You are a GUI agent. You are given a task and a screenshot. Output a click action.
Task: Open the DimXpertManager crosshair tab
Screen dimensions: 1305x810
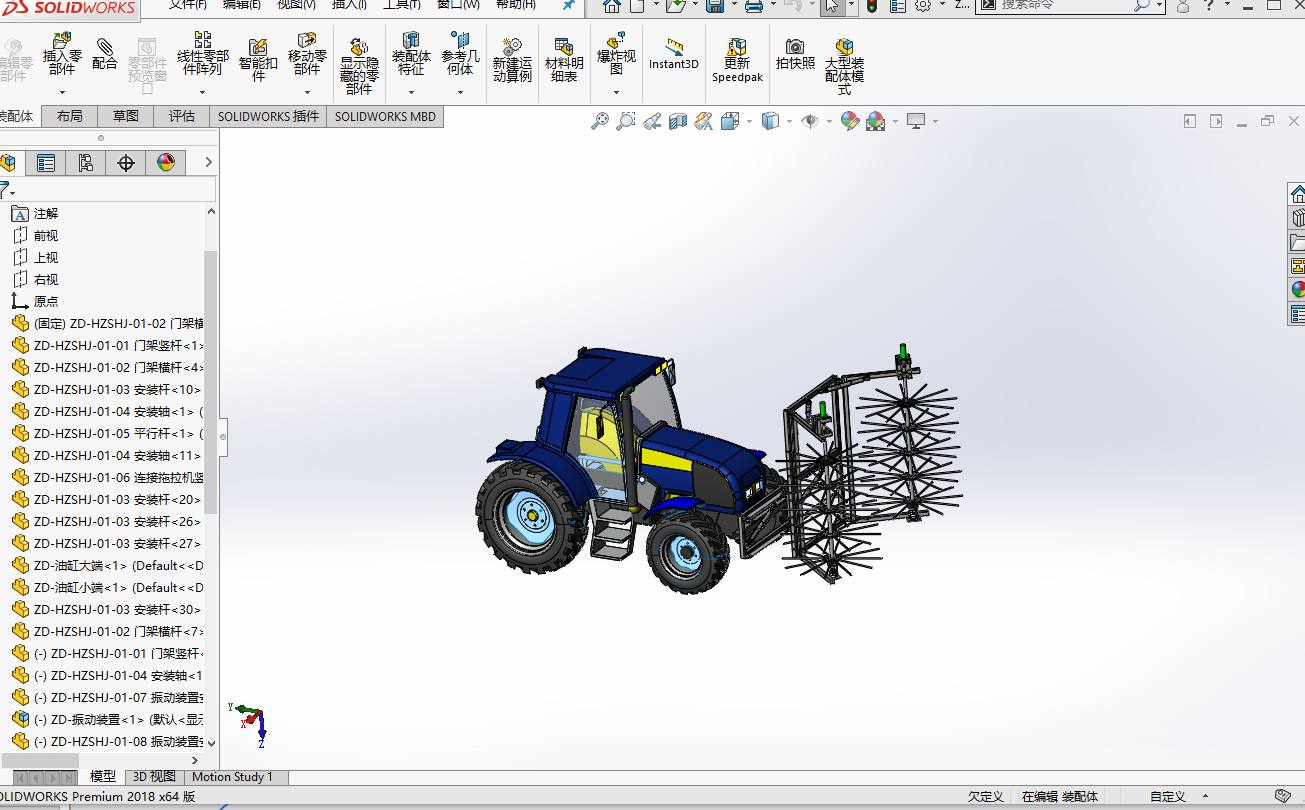126,163
